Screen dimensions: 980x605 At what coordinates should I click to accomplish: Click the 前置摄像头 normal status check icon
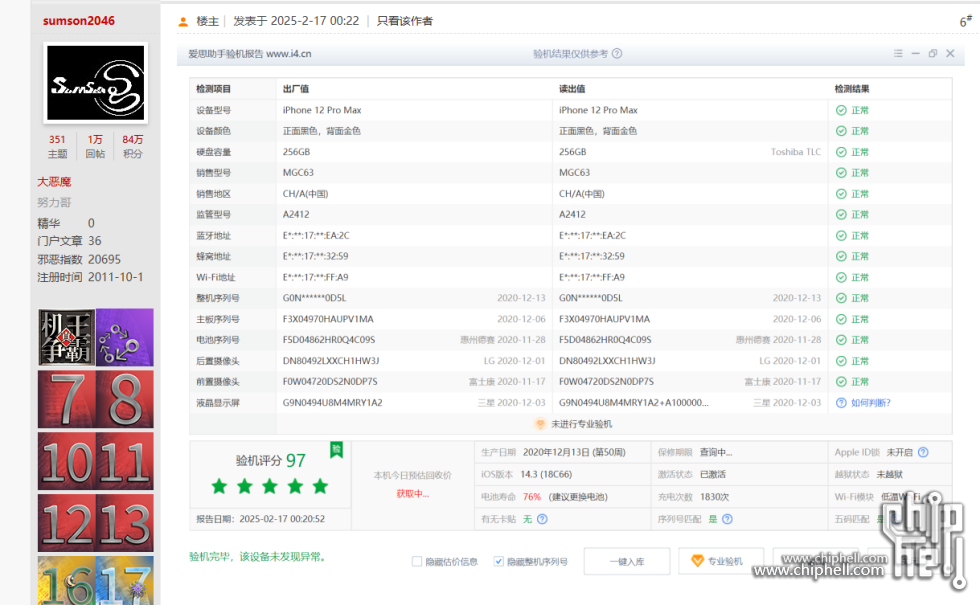pos(841,382)
